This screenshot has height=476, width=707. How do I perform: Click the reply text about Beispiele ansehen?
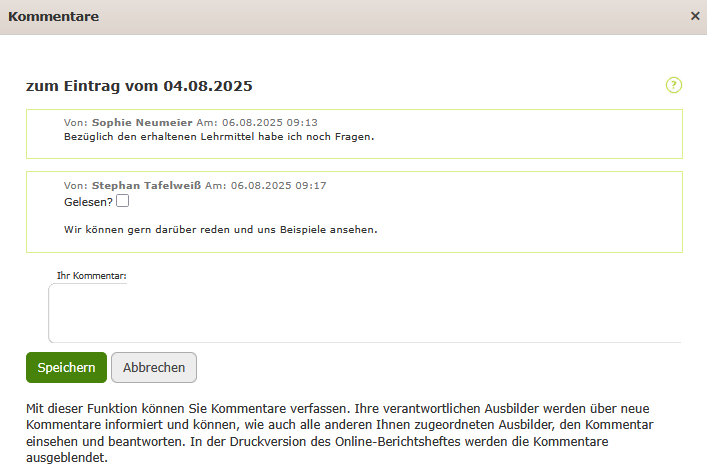pyautogui.click(x=220, y=230)
